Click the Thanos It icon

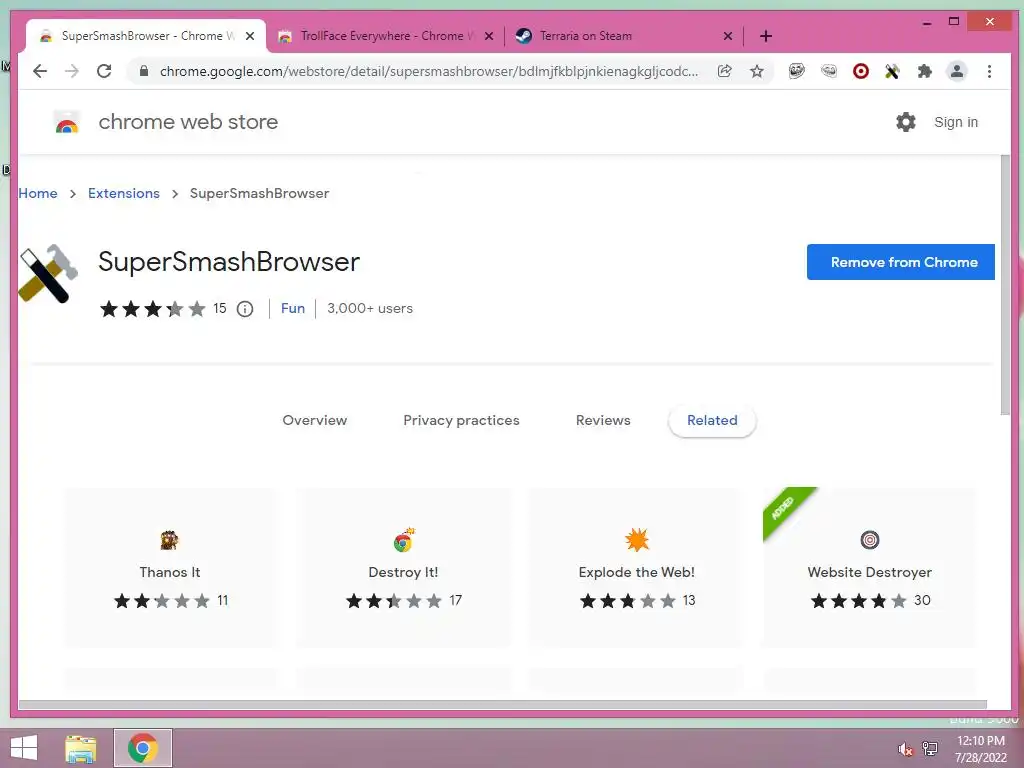tap(170, 540)
